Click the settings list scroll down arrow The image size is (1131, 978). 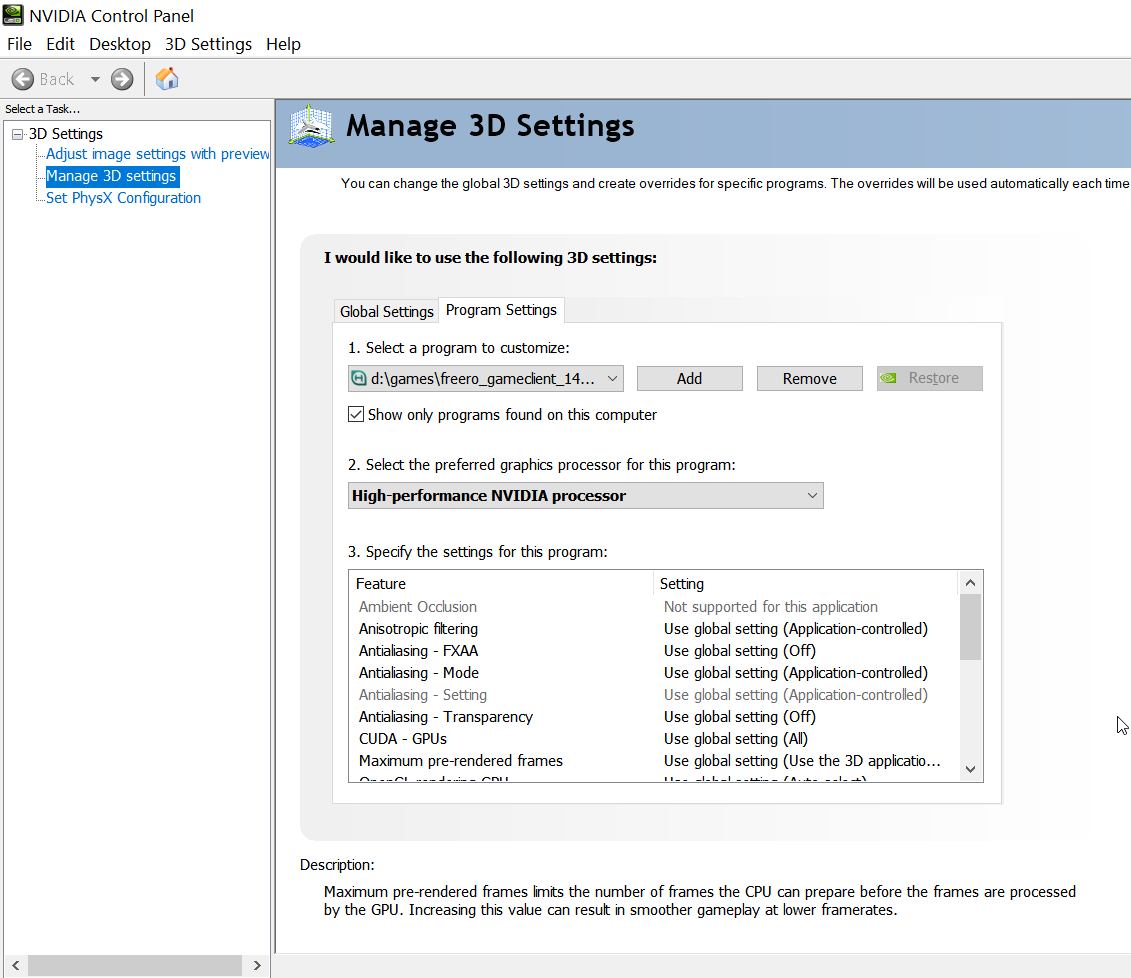pos(970,770)
